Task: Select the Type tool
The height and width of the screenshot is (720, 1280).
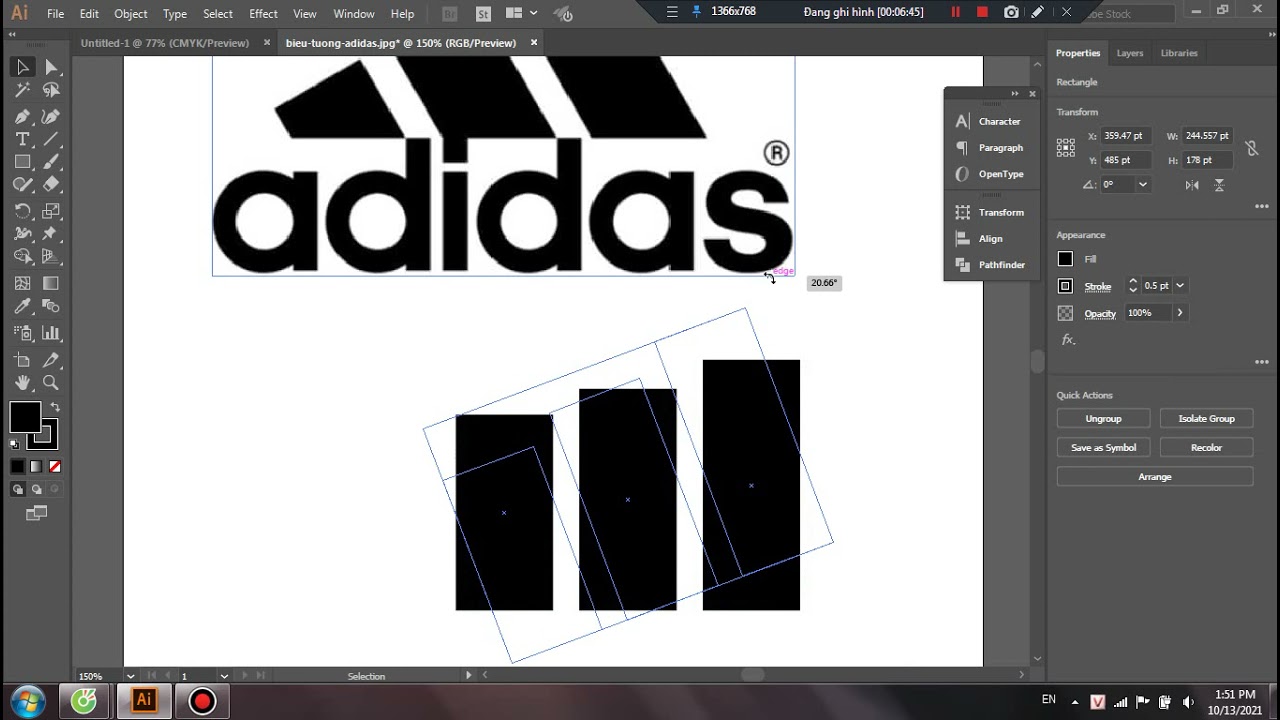Action: 22,139
